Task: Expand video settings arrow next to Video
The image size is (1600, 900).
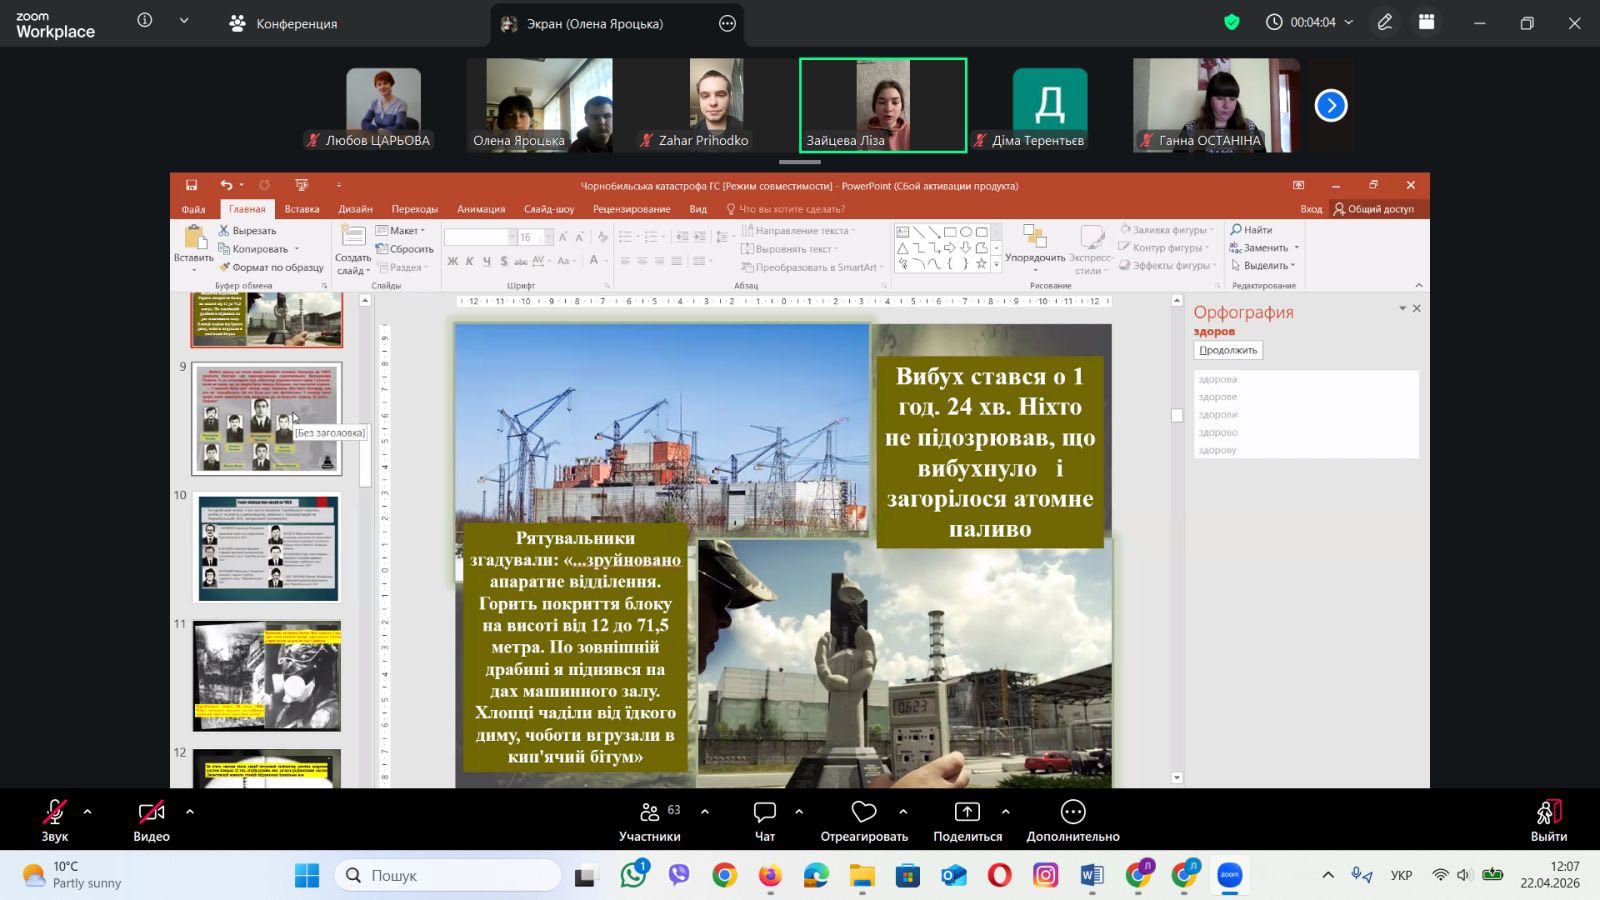Action: point(190,811)
